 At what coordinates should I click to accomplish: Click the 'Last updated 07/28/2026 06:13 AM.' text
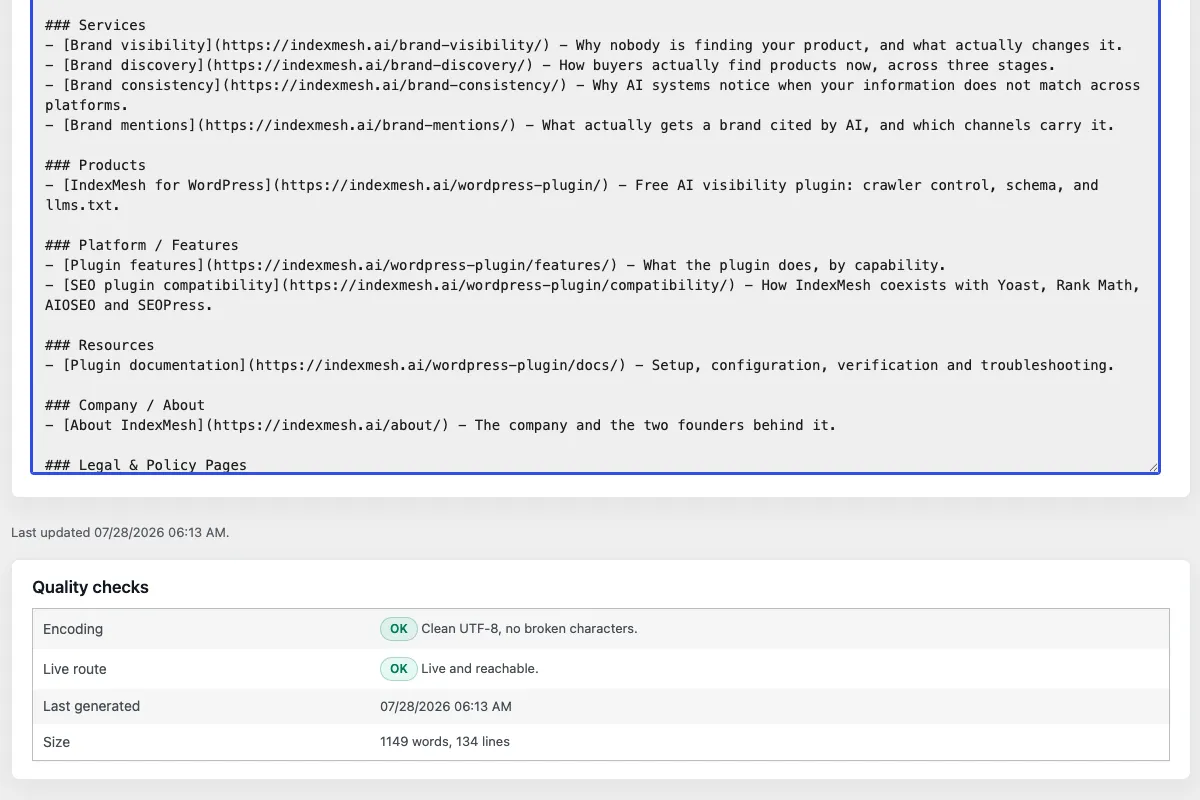(x=120, y=533)
